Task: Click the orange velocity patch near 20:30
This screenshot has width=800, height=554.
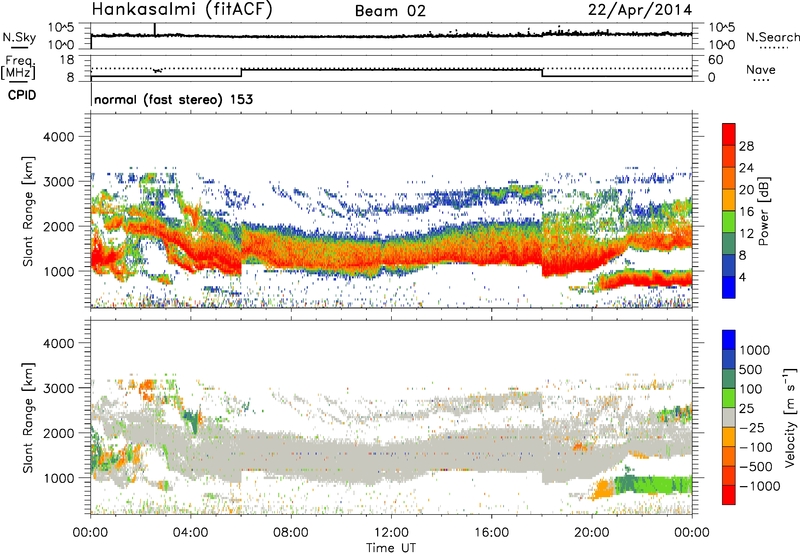Action: coord(604,489)
